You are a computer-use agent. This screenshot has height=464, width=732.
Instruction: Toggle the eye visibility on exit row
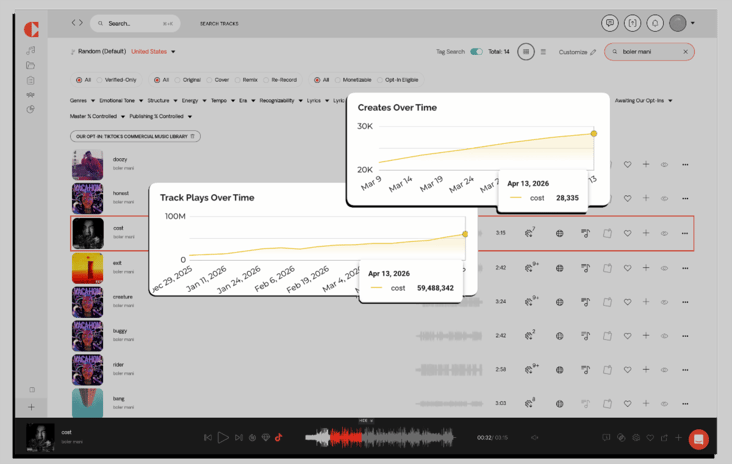664,268
